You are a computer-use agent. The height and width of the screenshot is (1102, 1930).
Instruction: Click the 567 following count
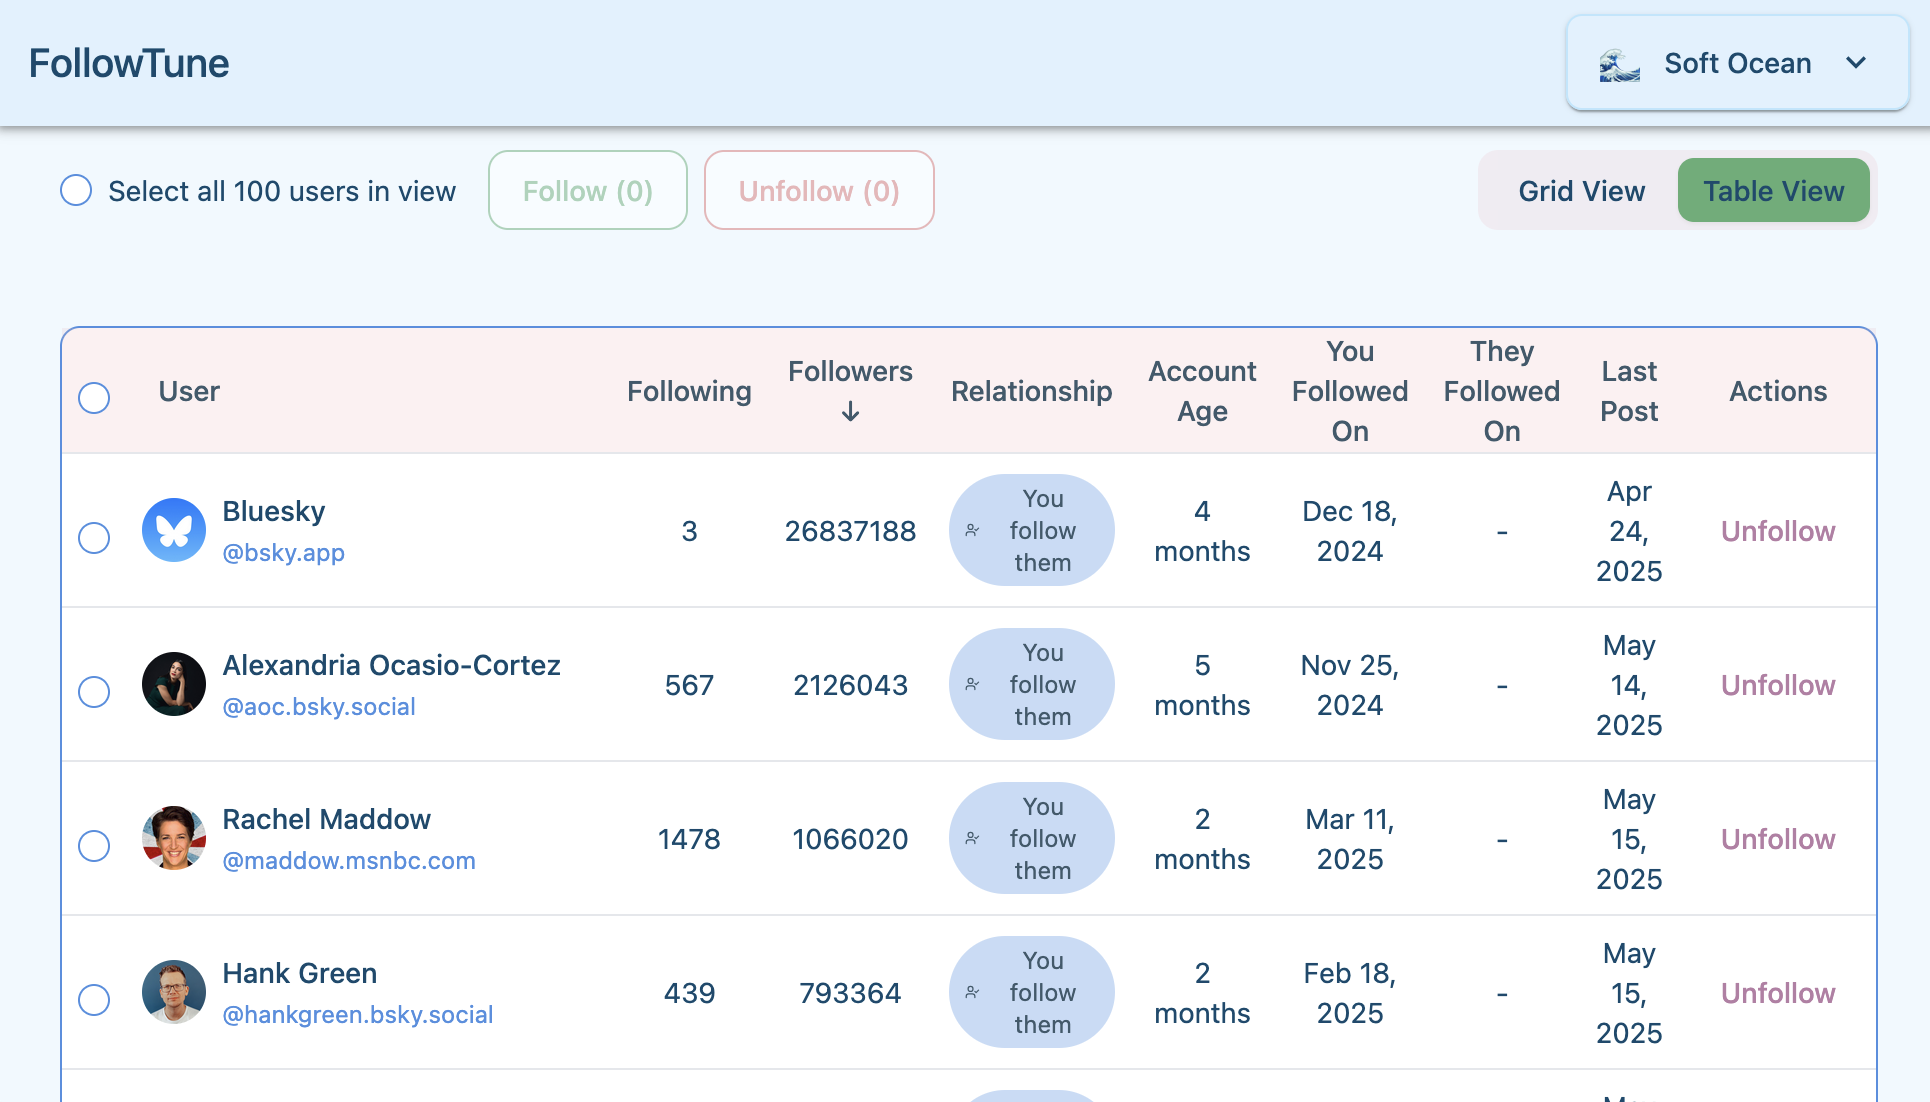point(689,685)
